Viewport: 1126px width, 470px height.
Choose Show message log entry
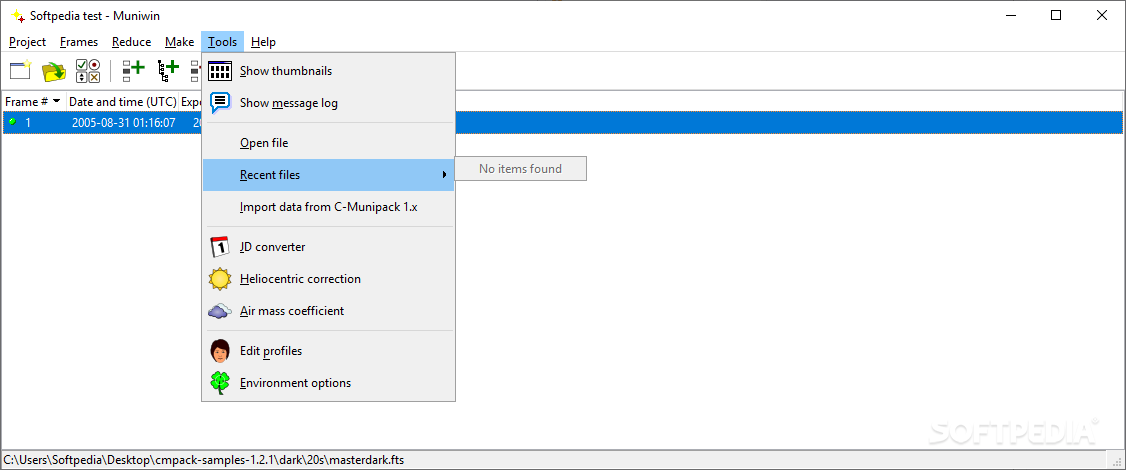[x=328, y=103]
